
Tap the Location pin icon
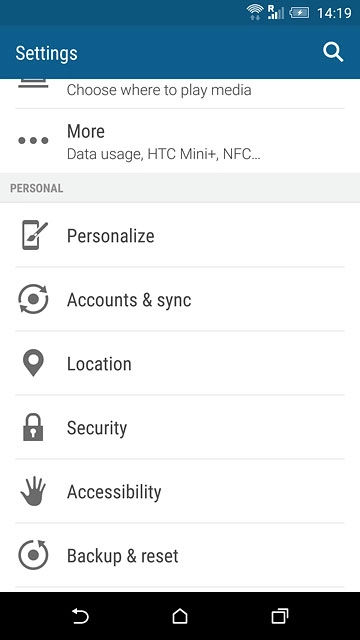33,363
